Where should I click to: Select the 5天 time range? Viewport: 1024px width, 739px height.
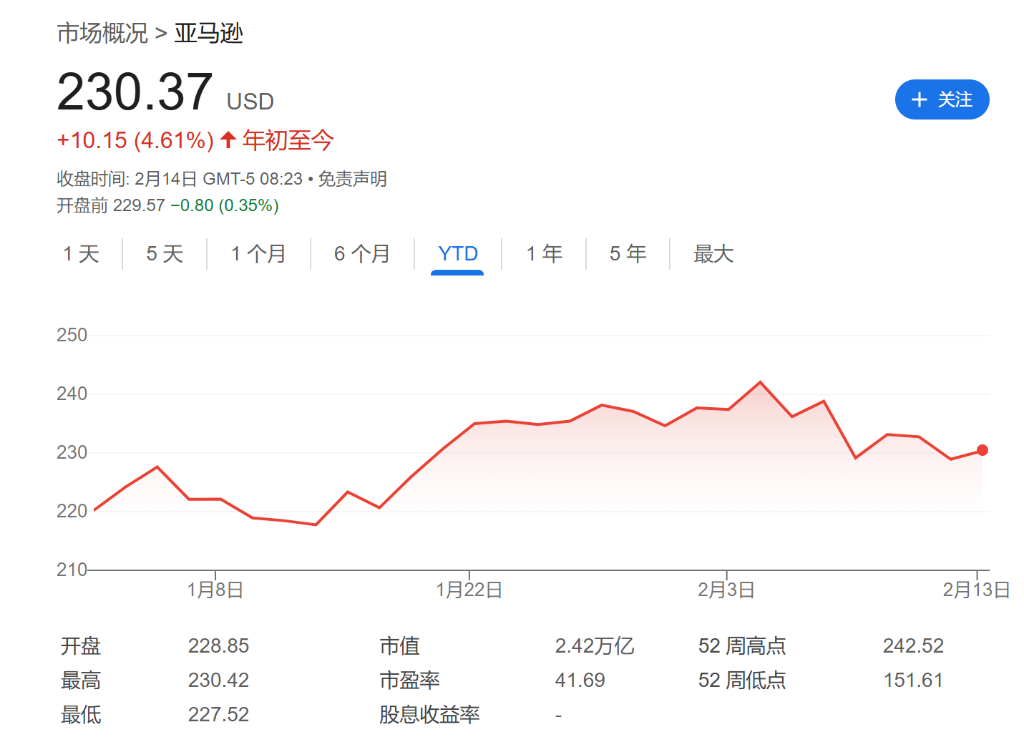coord(163,254)
